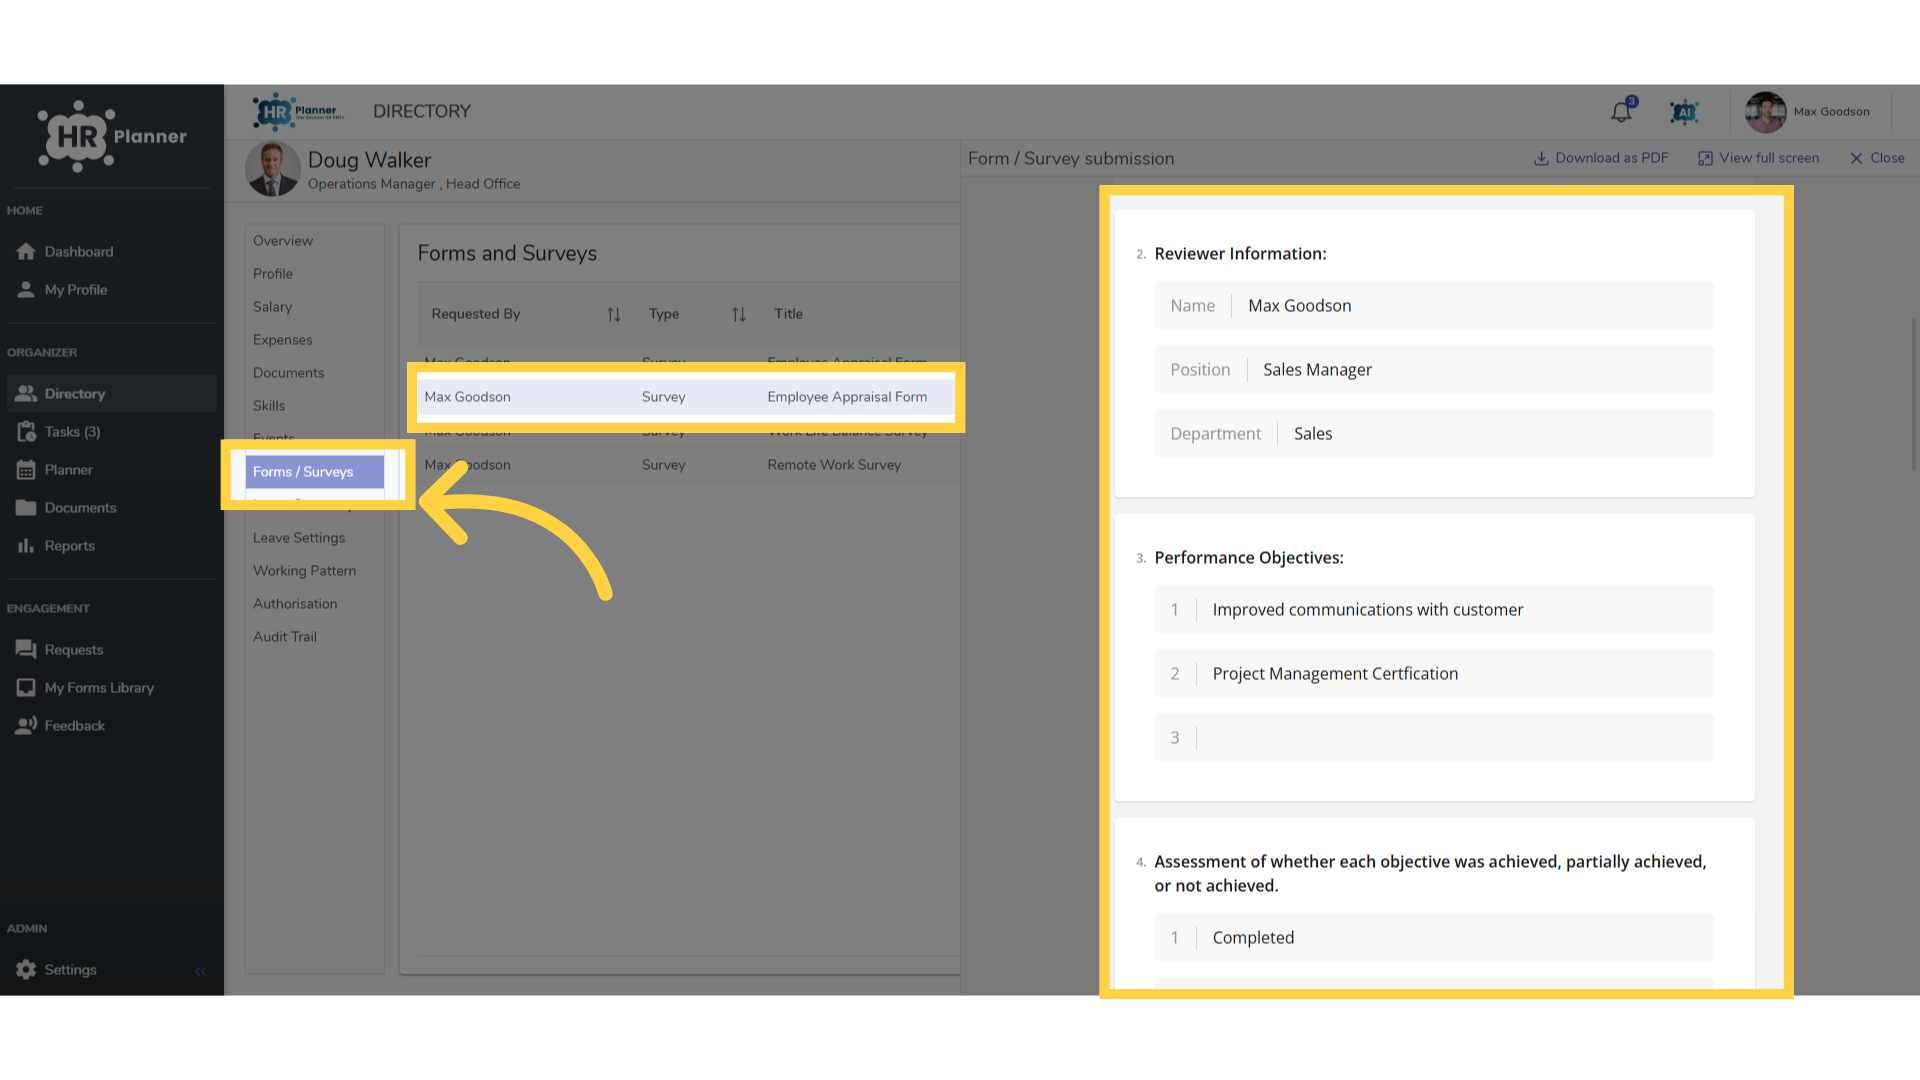
Task: Open the AI assistant icon in header
Action: coord(1684,112)
